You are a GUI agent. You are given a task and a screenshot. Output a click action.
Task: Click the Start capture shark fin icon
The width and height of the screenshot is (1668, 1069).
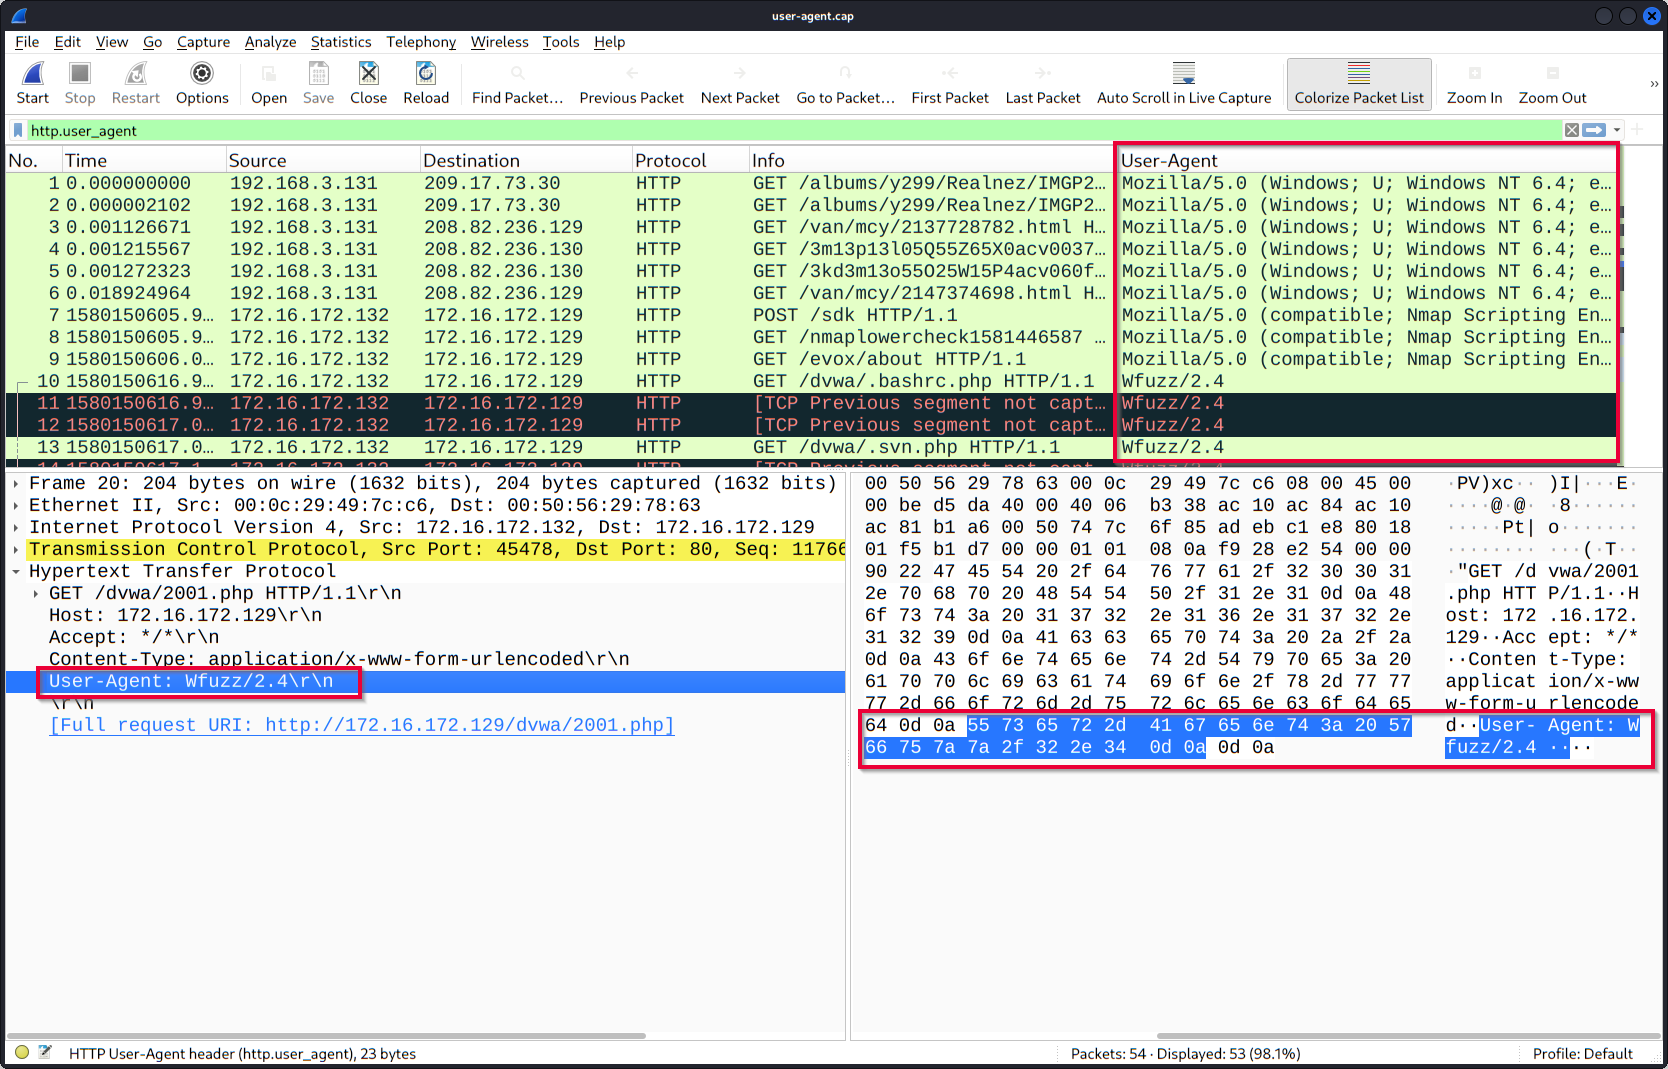pyautogui.click(x=32, y=74)
